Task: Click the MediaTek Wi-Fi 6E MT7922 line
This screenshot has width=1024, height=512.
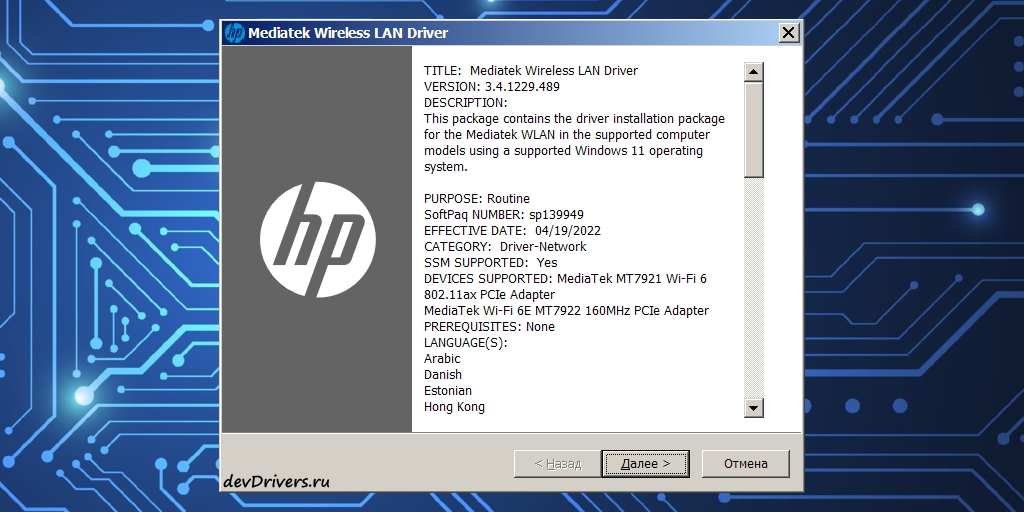Action: (566, 311)
